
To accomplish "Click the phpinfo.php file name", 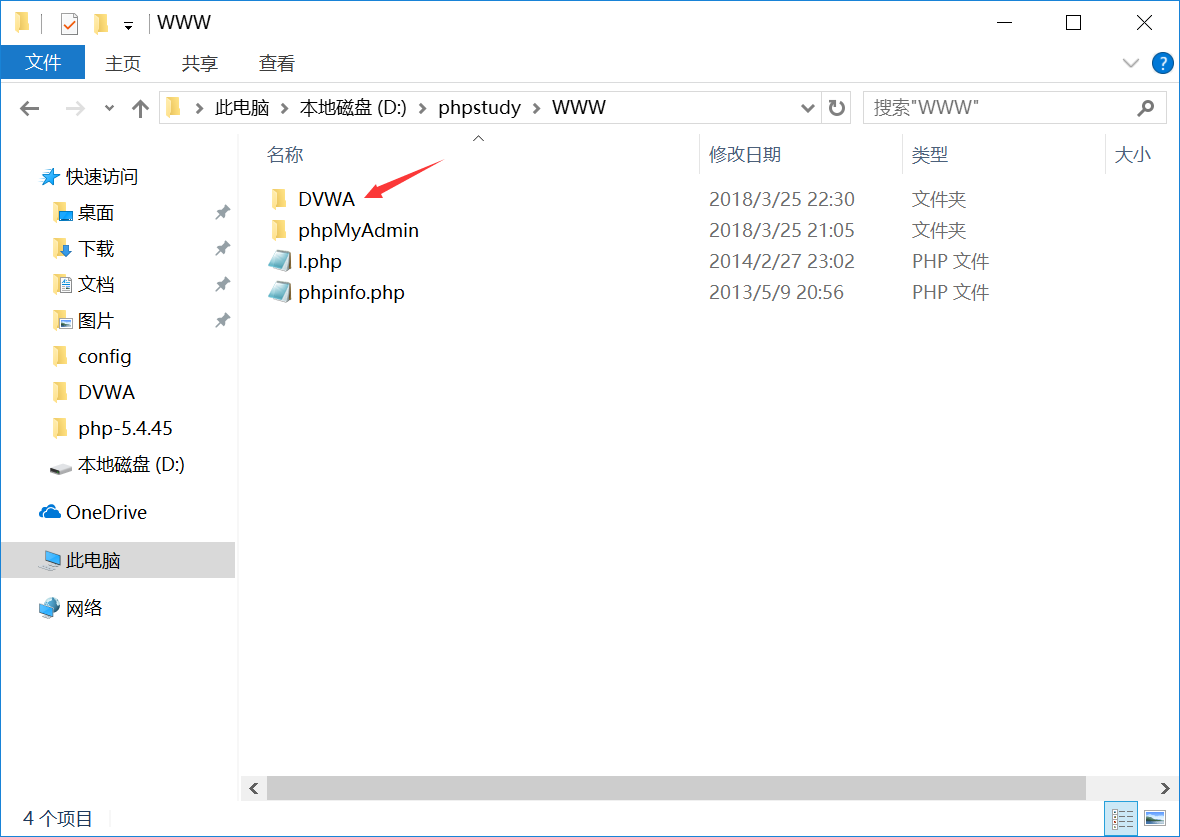I will click(x=351, y=292).
